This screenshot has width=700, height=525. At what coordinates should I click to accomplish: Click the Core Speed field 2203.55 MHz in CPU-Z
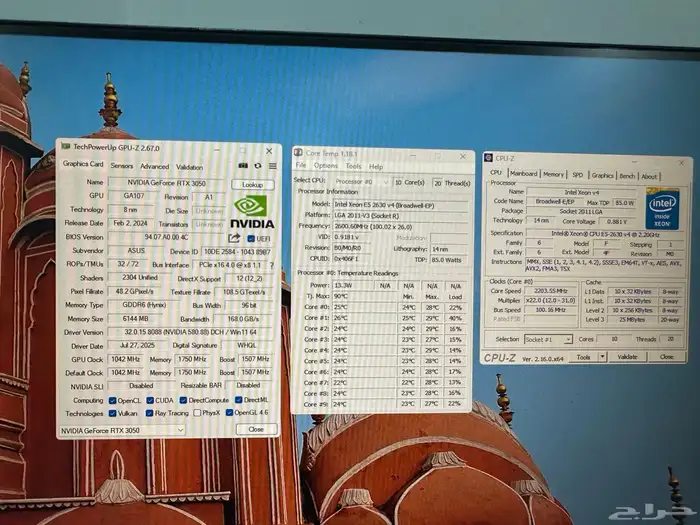[551, 291]
